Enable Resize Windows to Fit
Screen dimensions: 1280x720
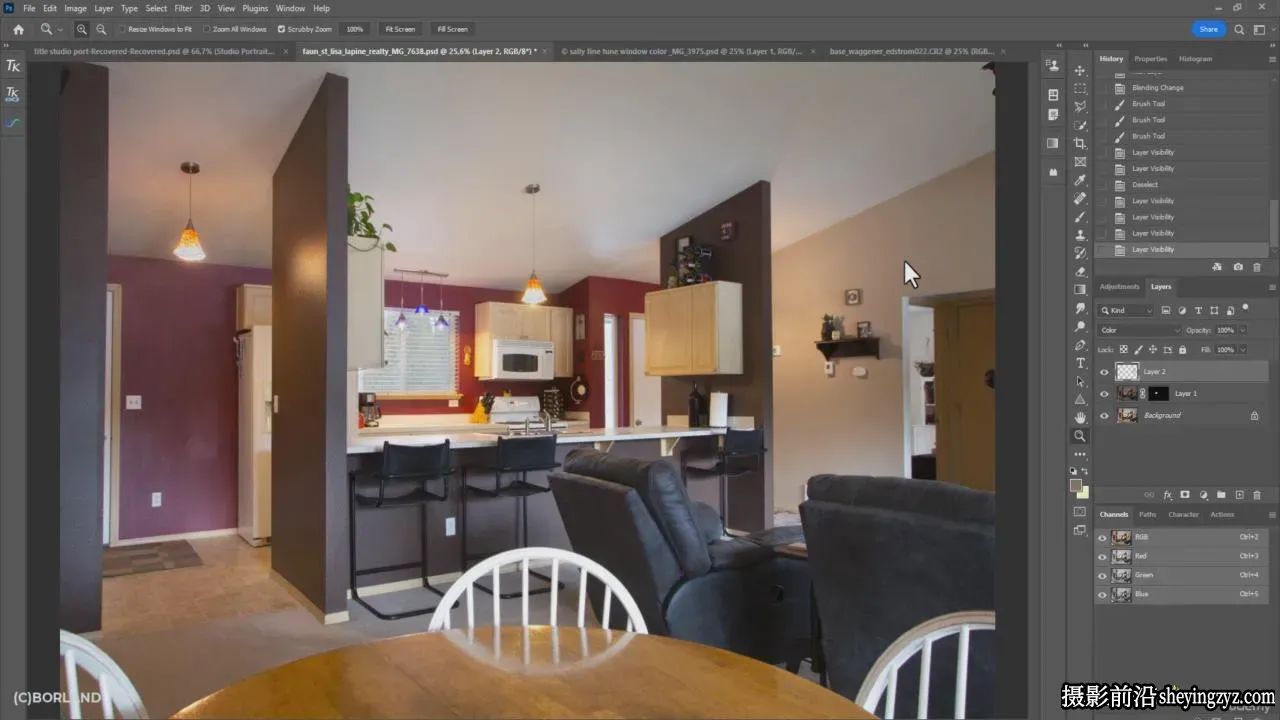point(123,29)
